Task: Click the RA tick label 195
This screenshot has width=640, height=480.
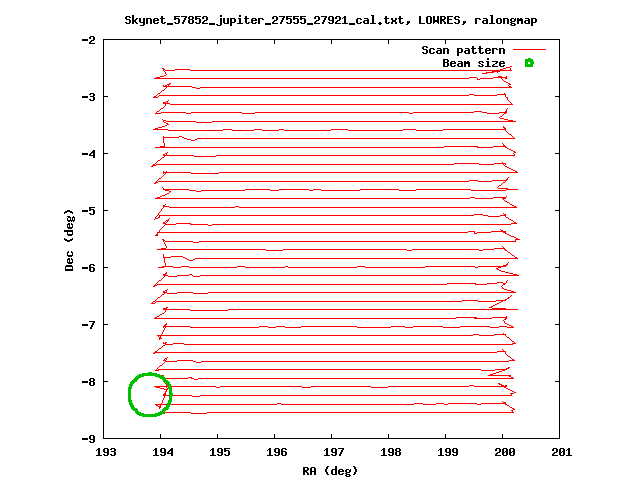Action: (x=220, y=452)
